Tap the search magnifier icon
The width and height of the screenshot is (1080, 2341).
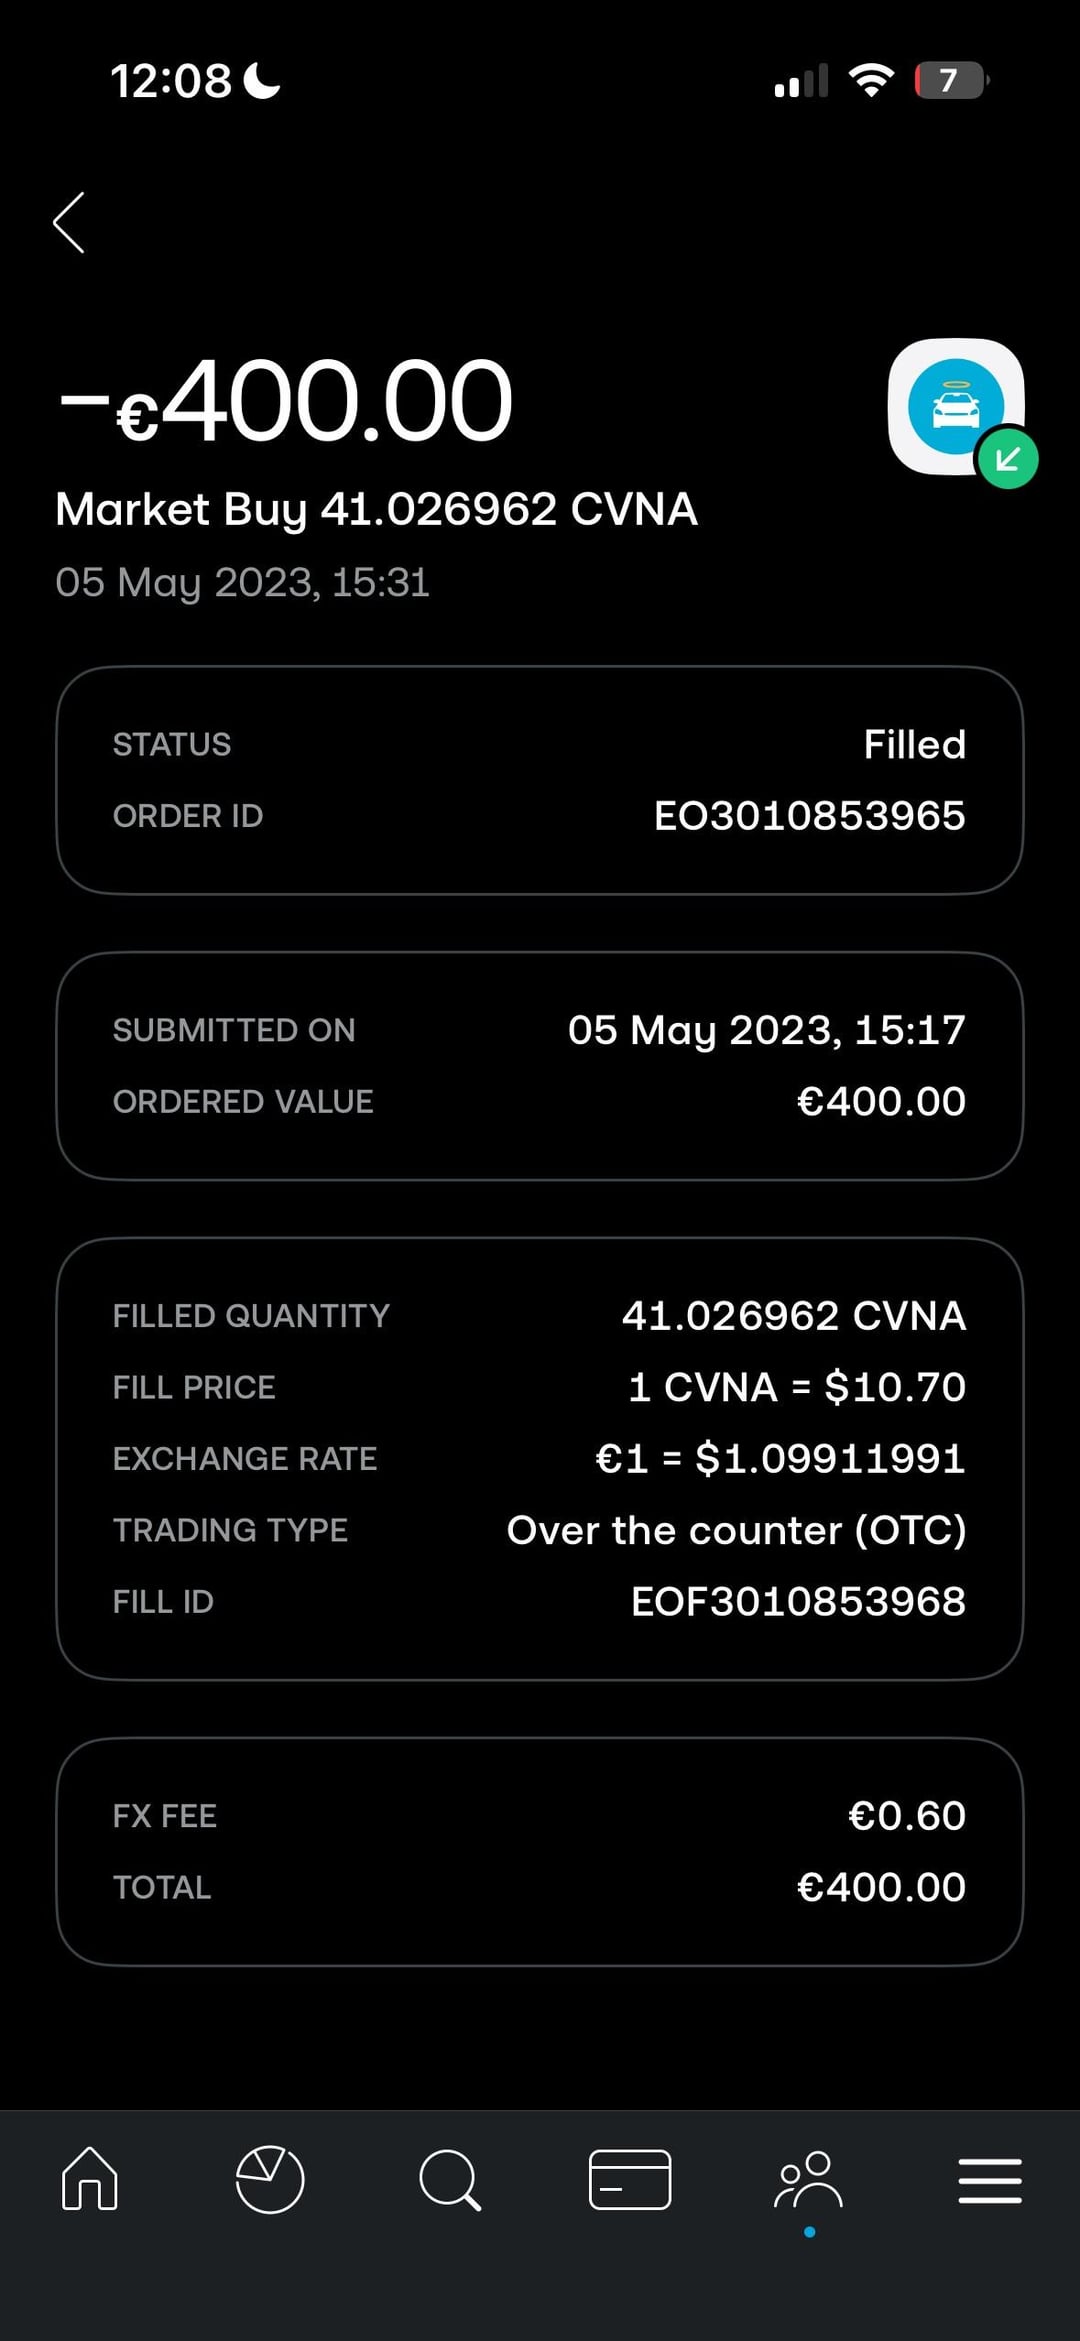(x=450, y=2179)
